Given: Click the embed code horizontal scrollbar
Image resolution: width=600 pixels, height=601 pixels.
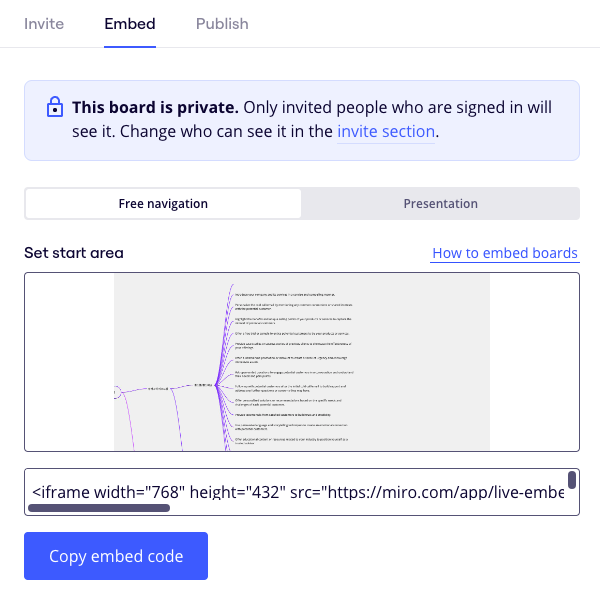Looking at the screenshot, I should coord(99,508).
